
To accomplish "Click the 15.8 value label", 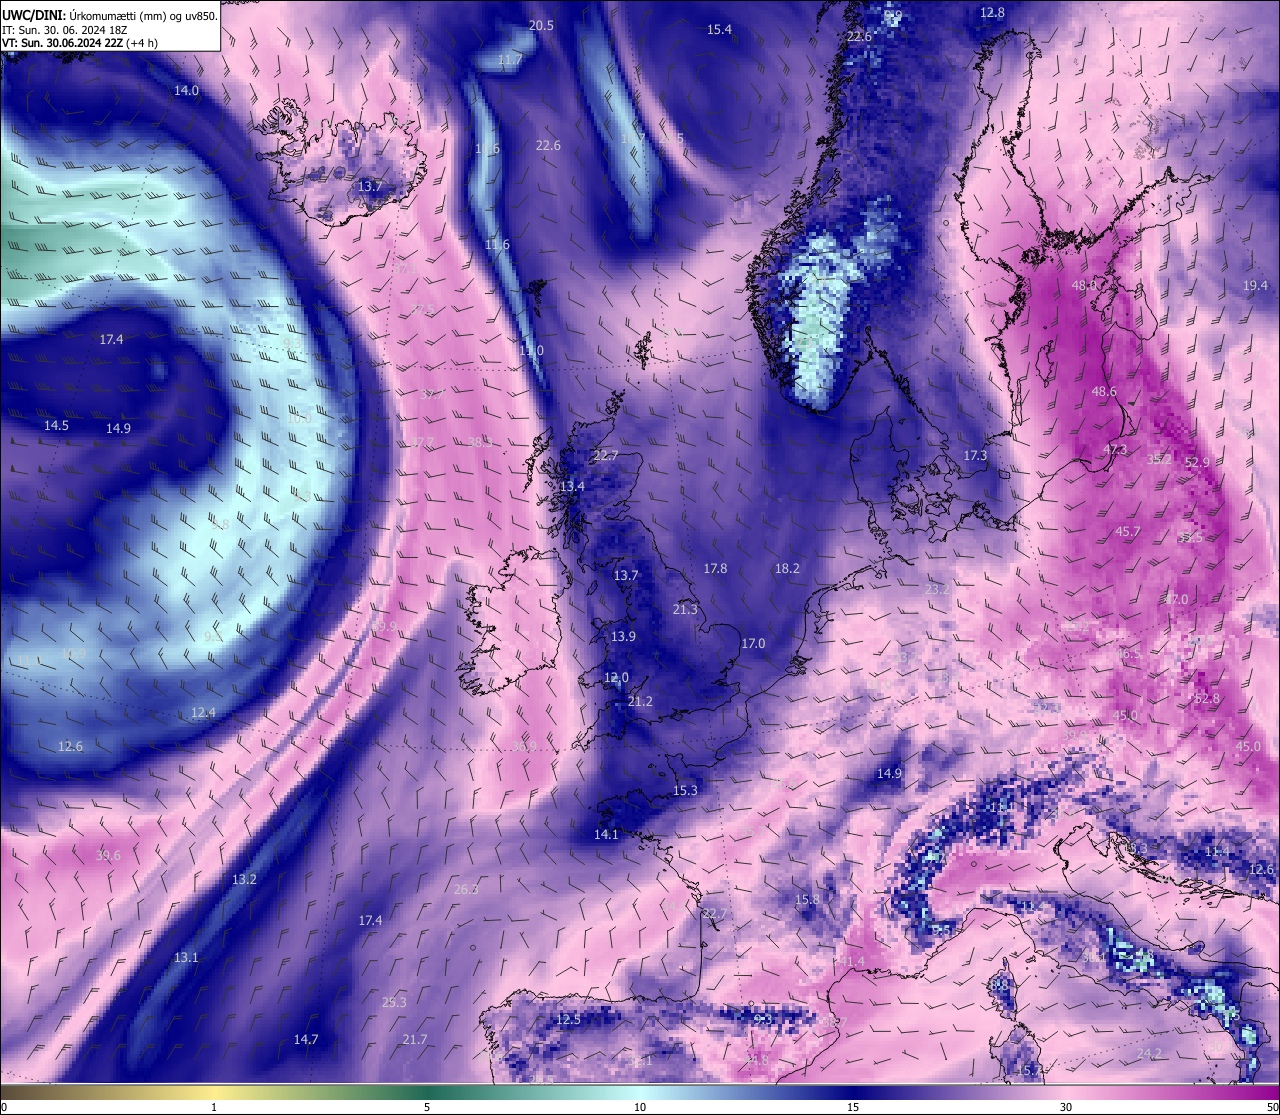I will [x=807, y=899].
